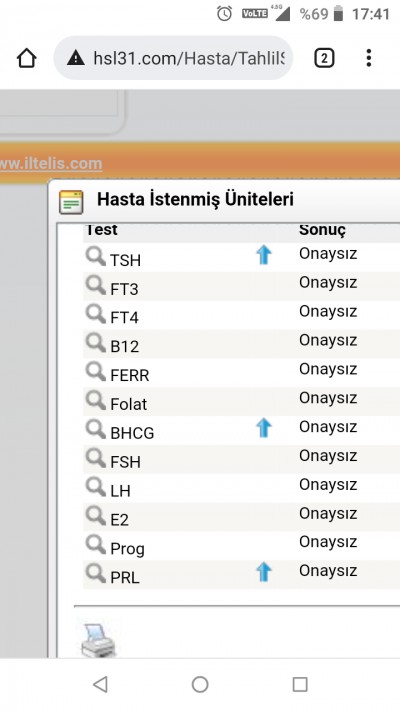Open magnifier icon beside FERR test
400x711 pixels.
pyautogui.click(x=96, y=372)
